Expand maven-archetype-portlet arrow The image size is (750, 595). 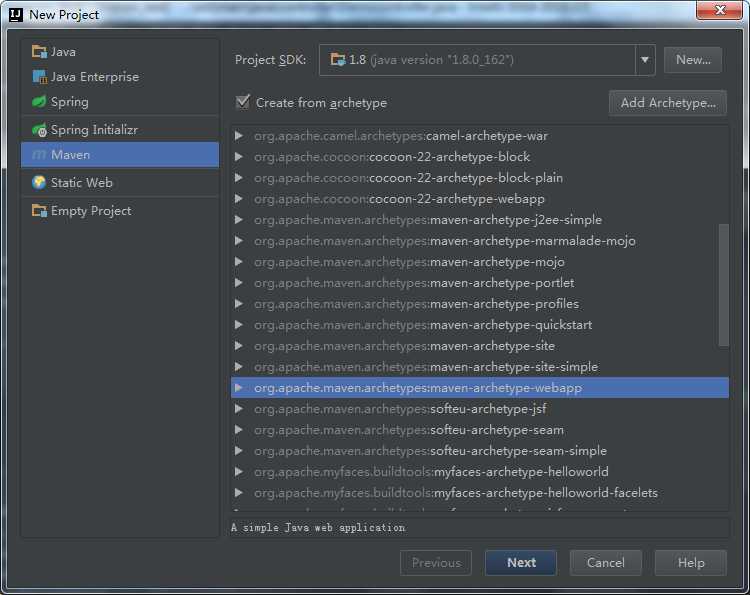pyautogui.click(x=239, y=283)
